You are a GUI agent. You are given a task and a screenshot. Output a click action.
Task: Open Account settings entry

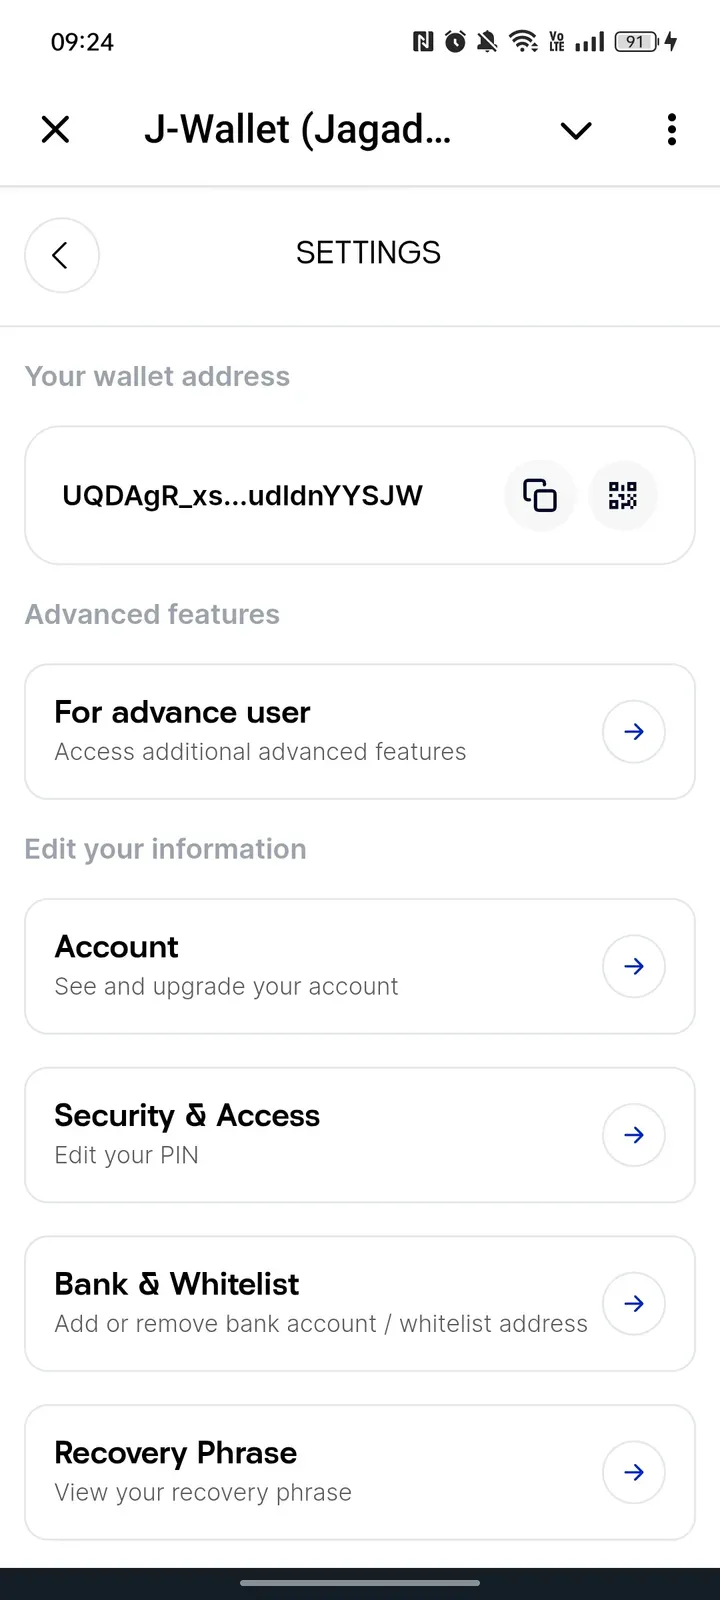point(360,966)
